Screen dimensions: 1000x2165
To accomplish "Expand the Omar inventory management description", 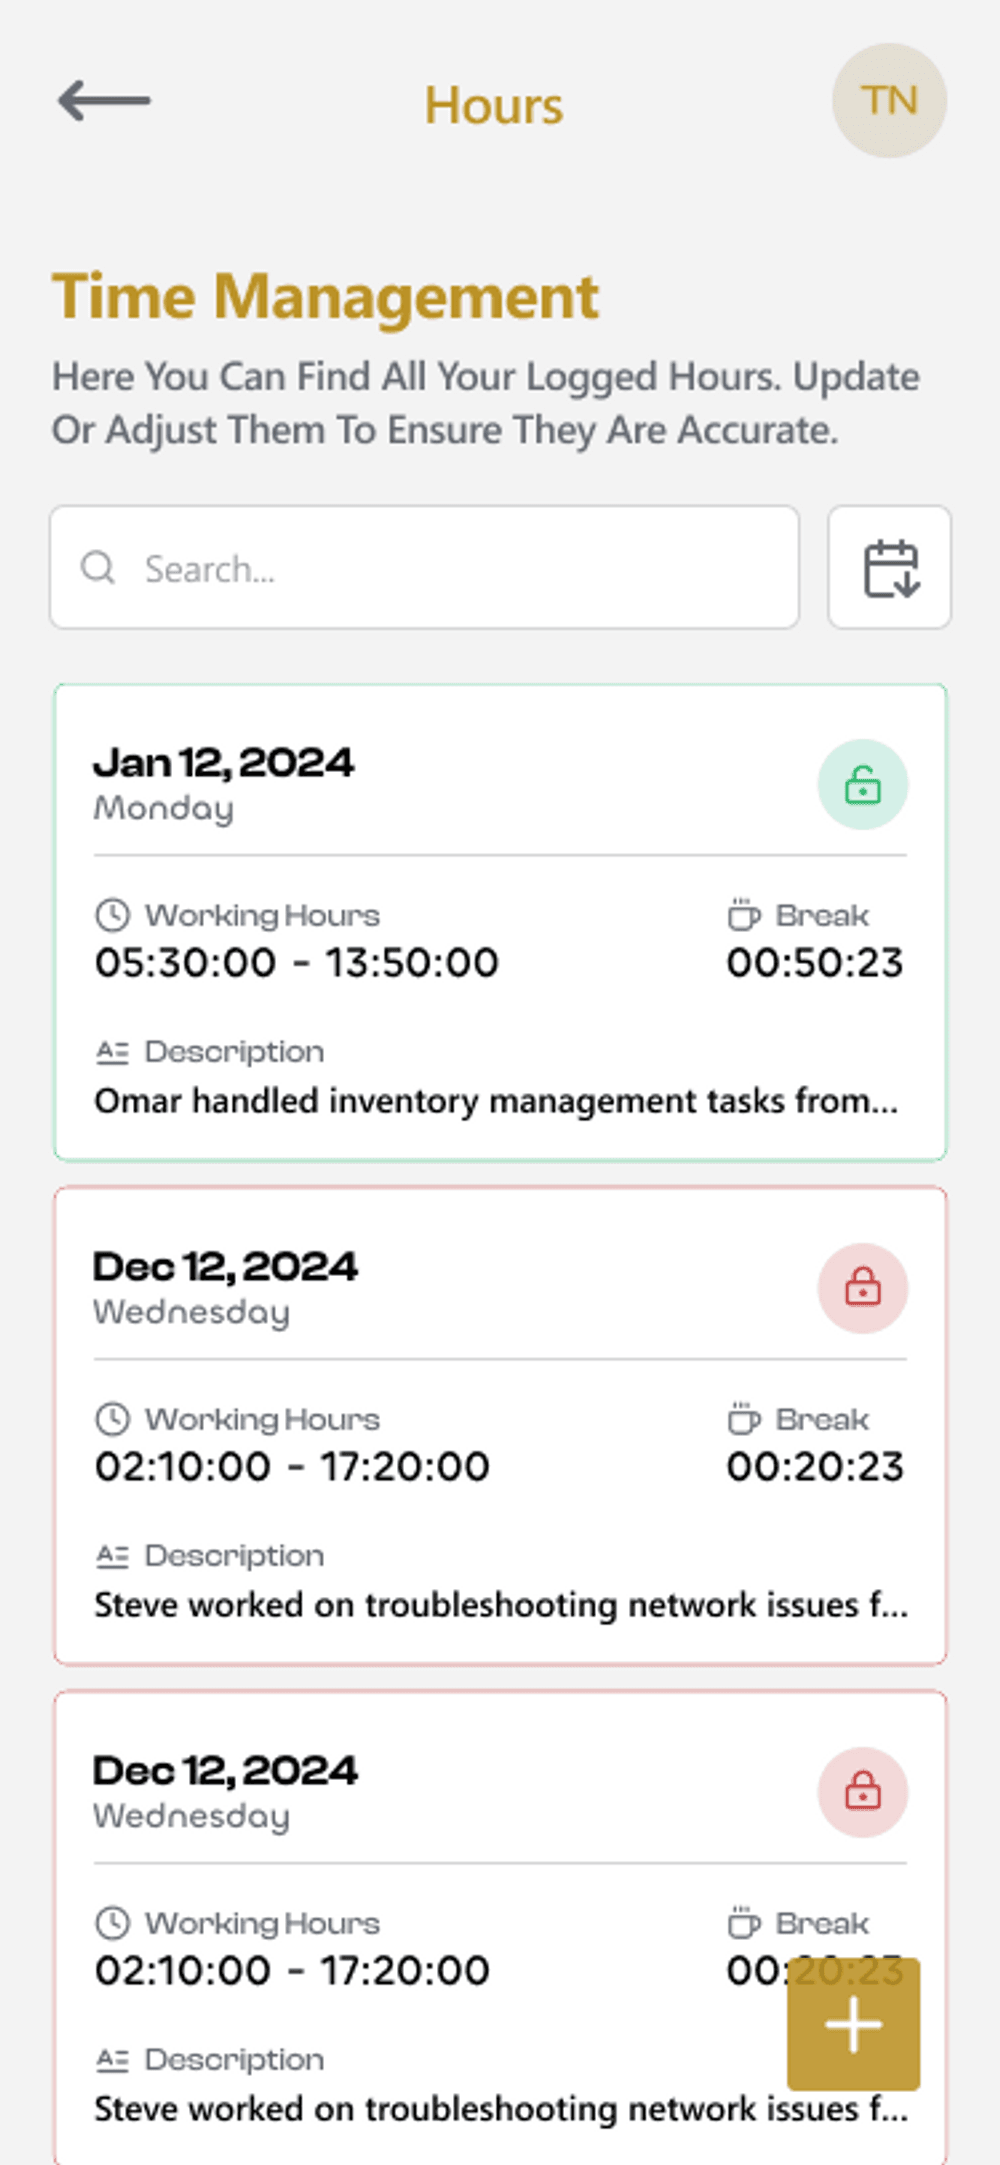I will click(496, 1101).
